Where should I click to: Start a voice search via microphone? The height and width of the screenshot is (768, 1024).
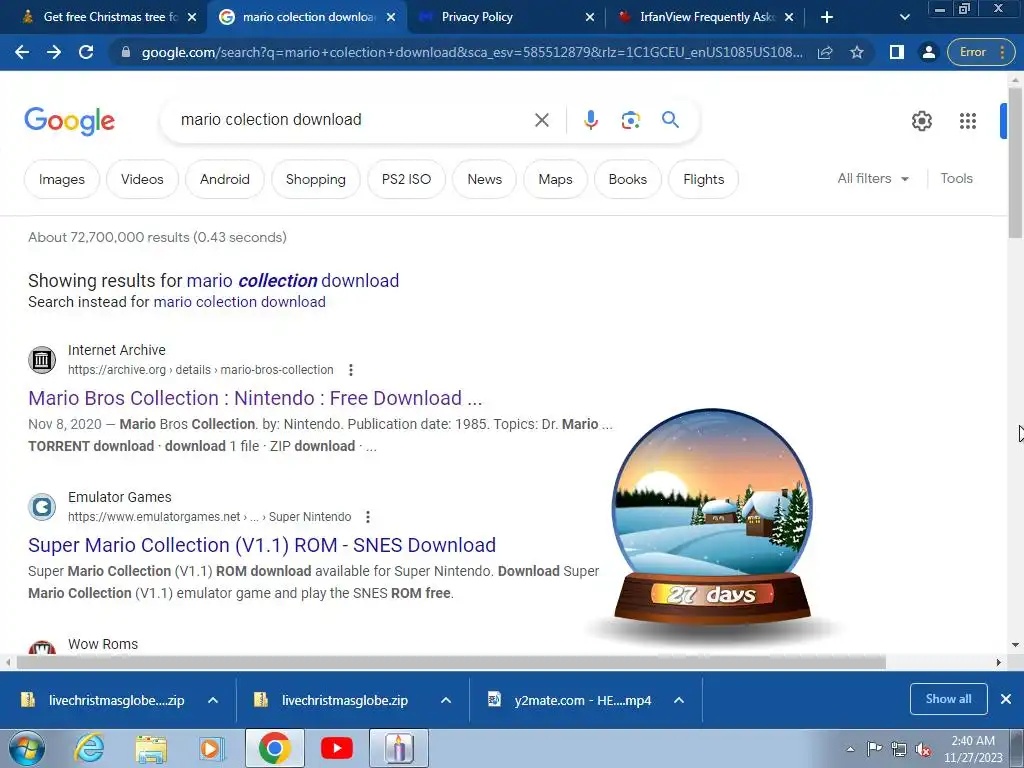[x=590, y=120]
